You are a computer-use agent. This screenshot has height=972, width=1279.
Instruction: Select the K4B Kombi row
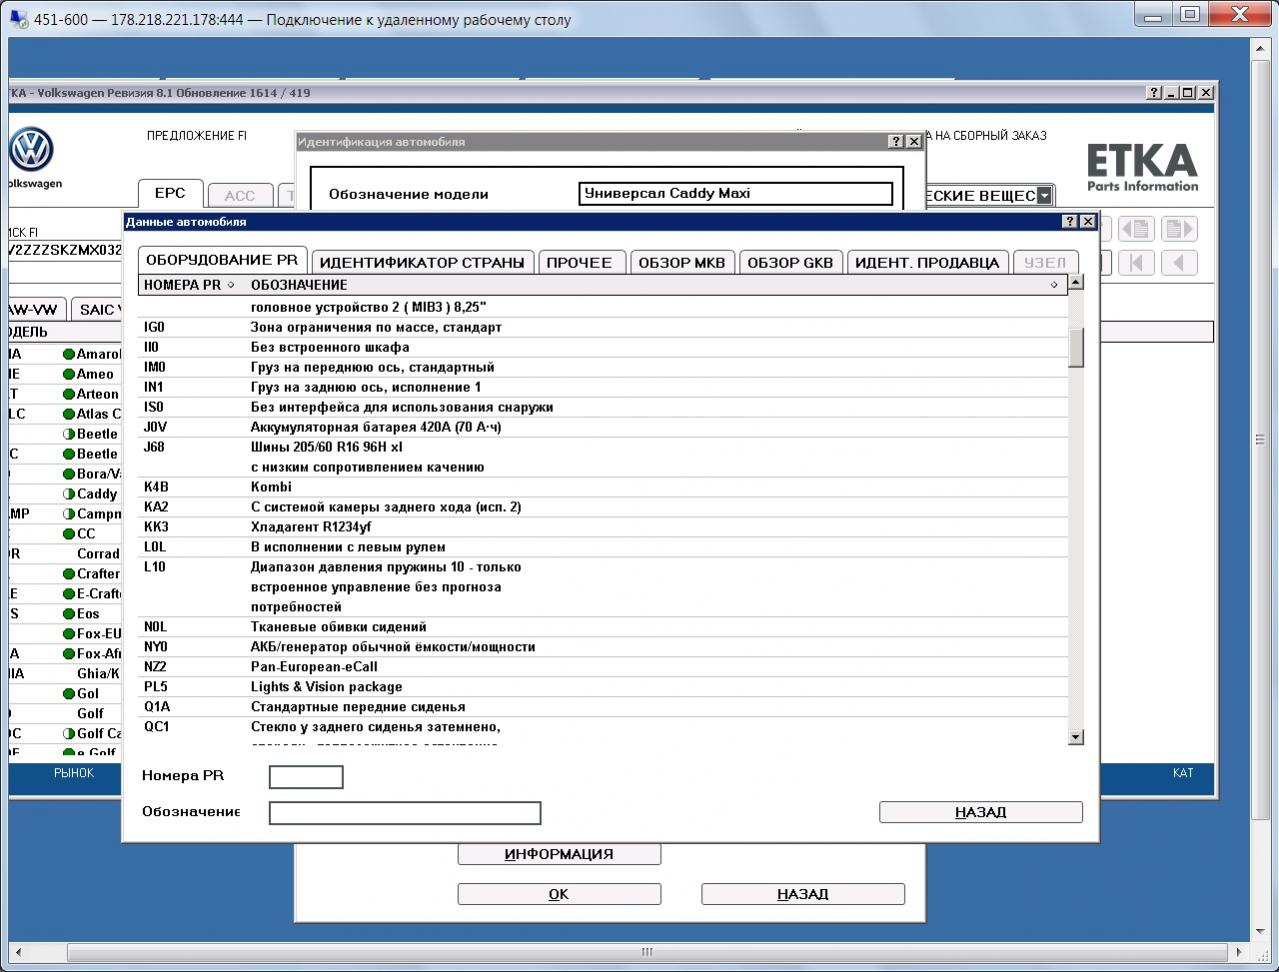pos(603,487)
